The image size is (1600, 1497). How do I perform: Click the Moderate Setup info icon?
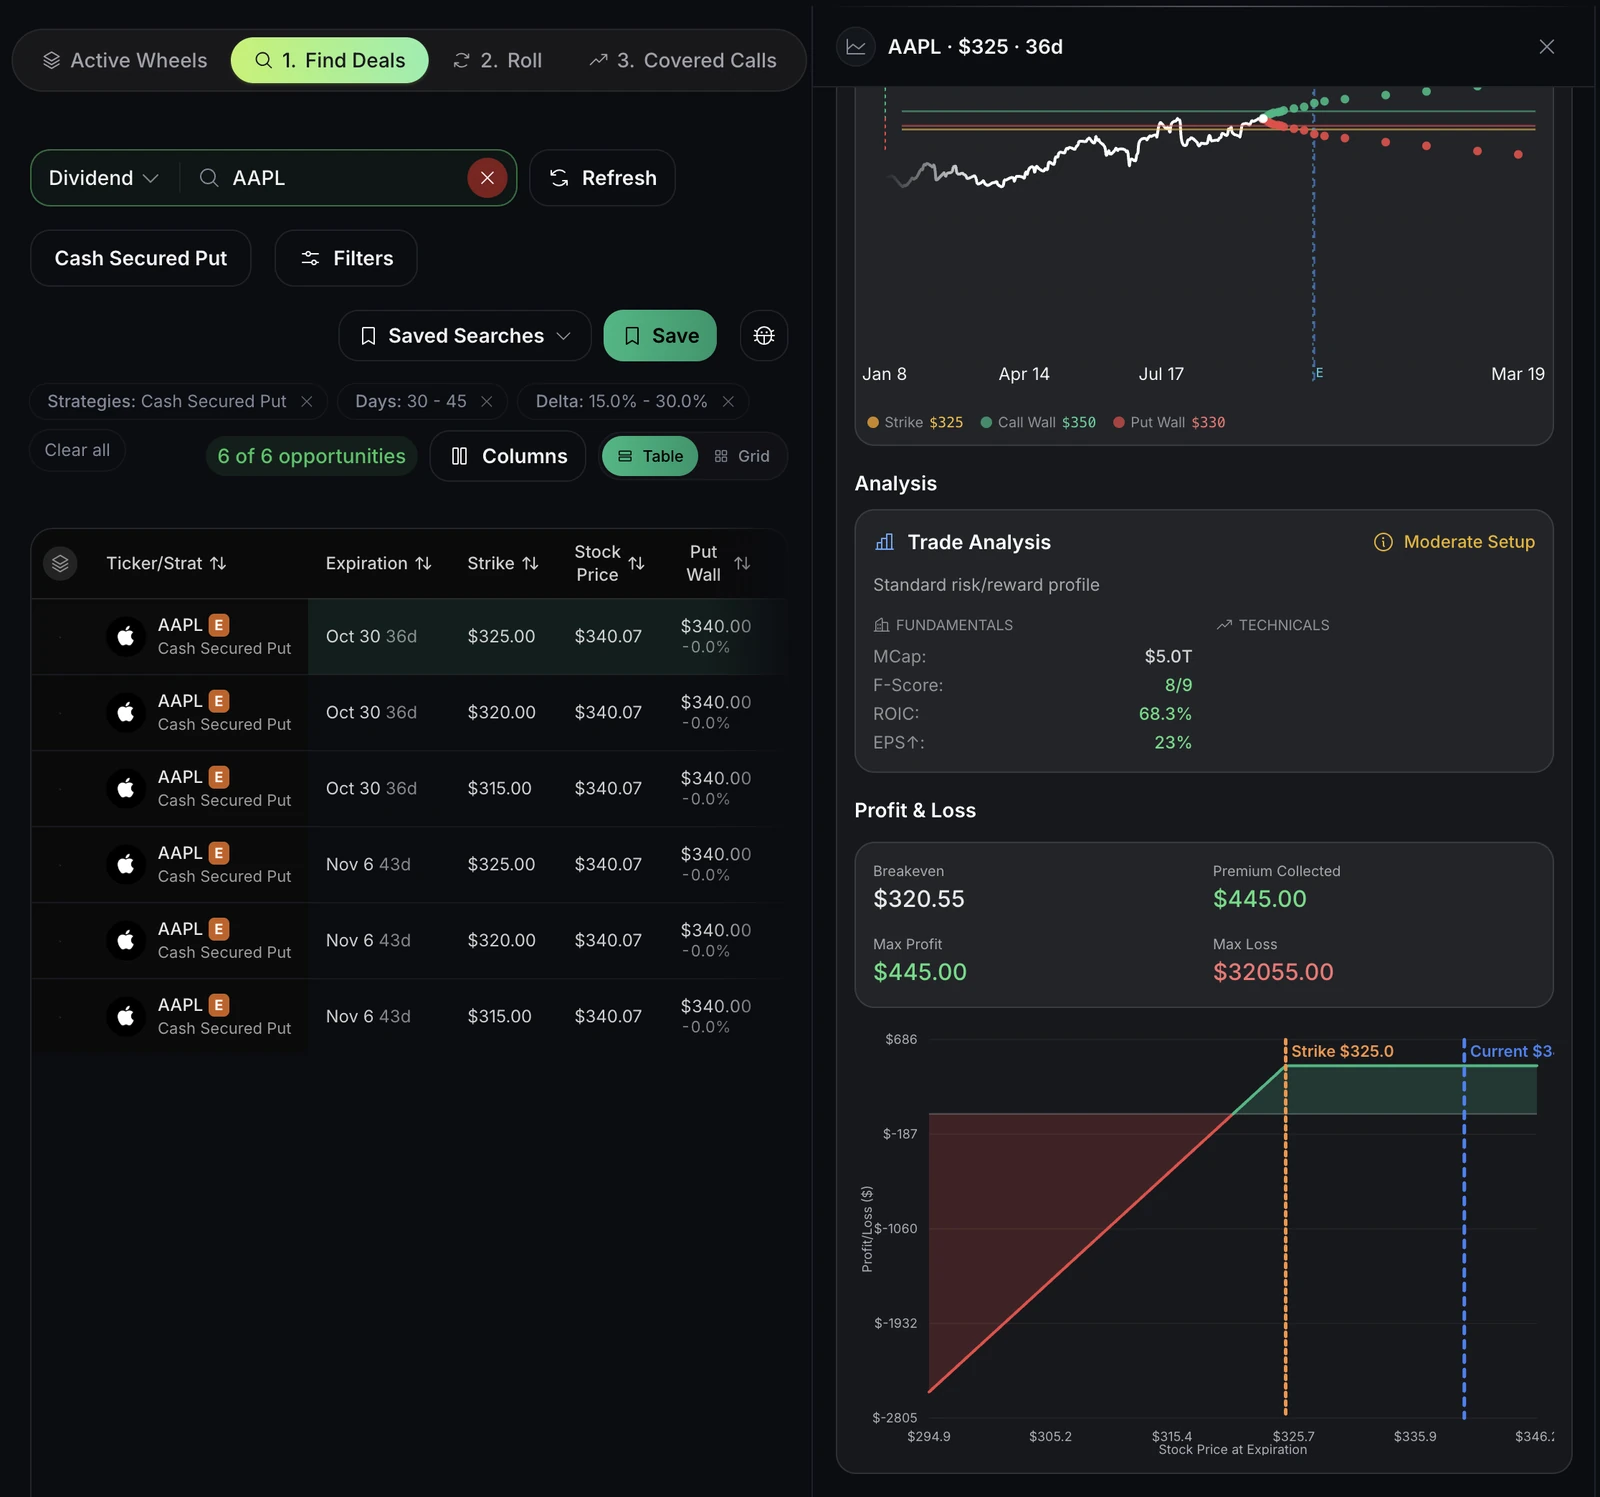[x=1383, y=542]
